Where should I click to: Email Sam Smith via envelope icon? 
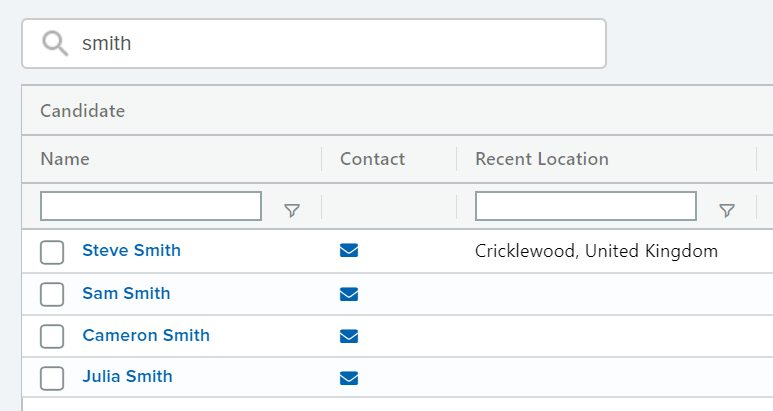[x=349, y=294]
